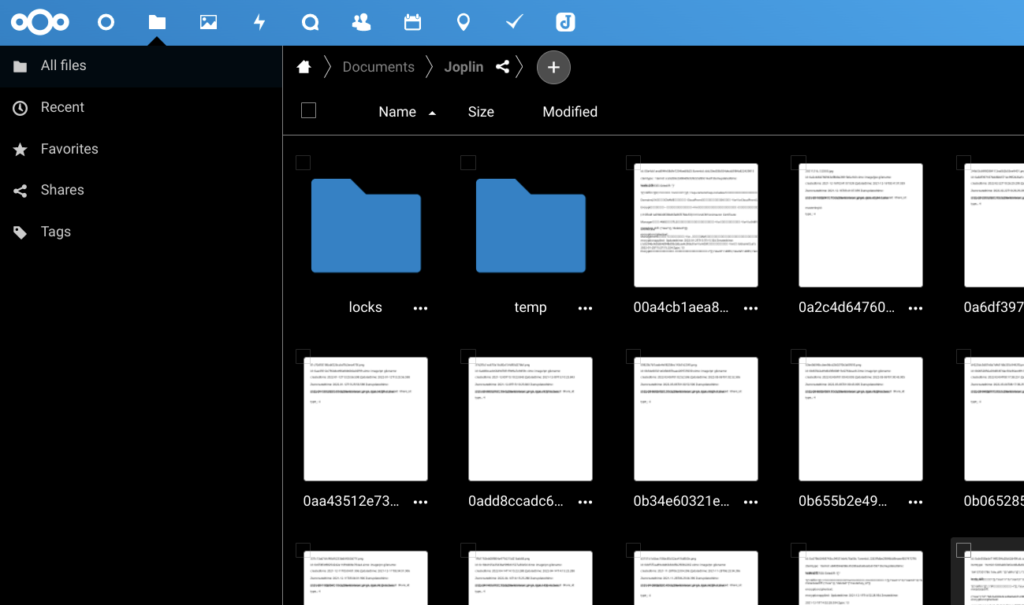Open the Talk chat icon
1024x605 pixels.
[x=310, y=22]
